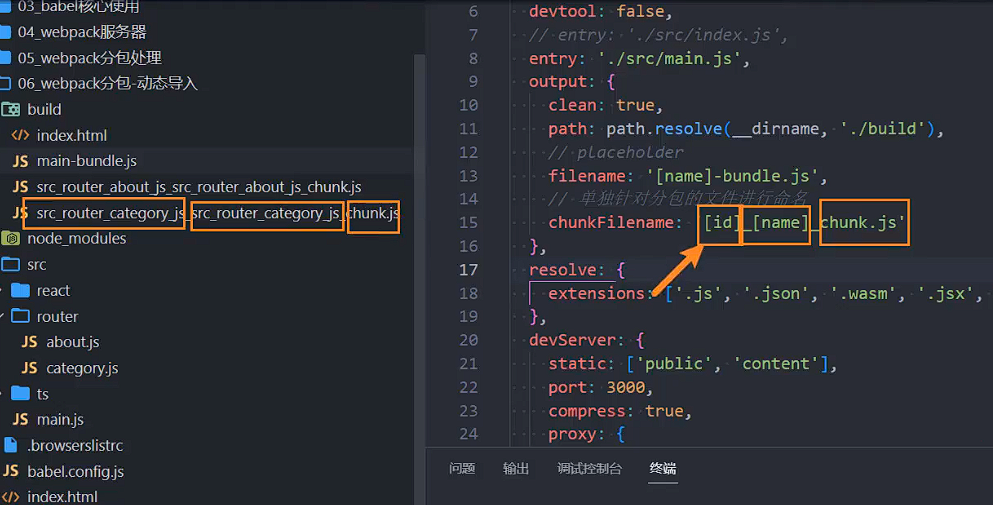Collapse the router folder
The image size is (993, 505).
(57, 316)
